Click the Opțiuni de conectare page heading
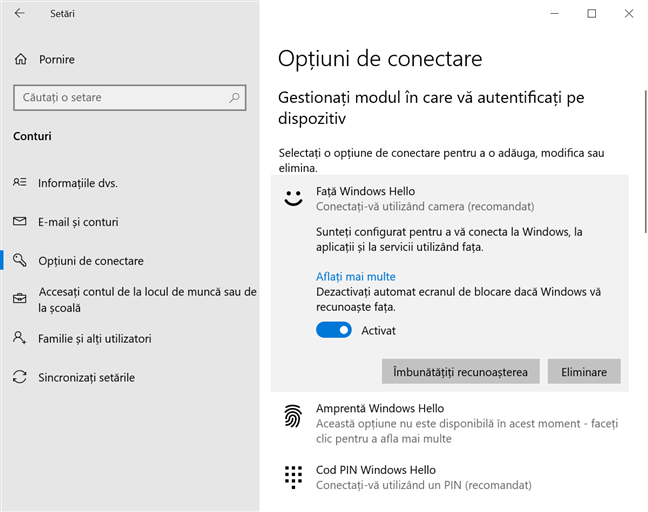Image resolution: width=648 pixels, height=512 pixels. pyautogui.click(x=380, y=59)
